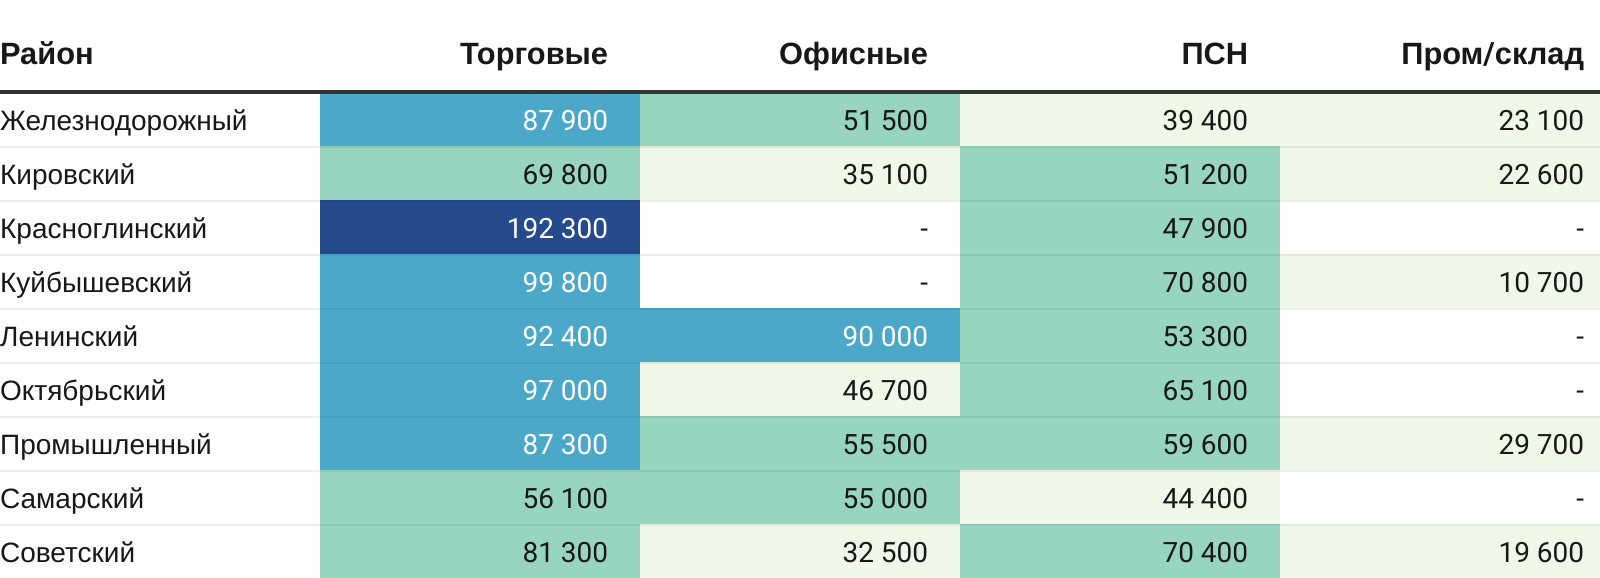Click the Торговые column header

click(533, 54)
